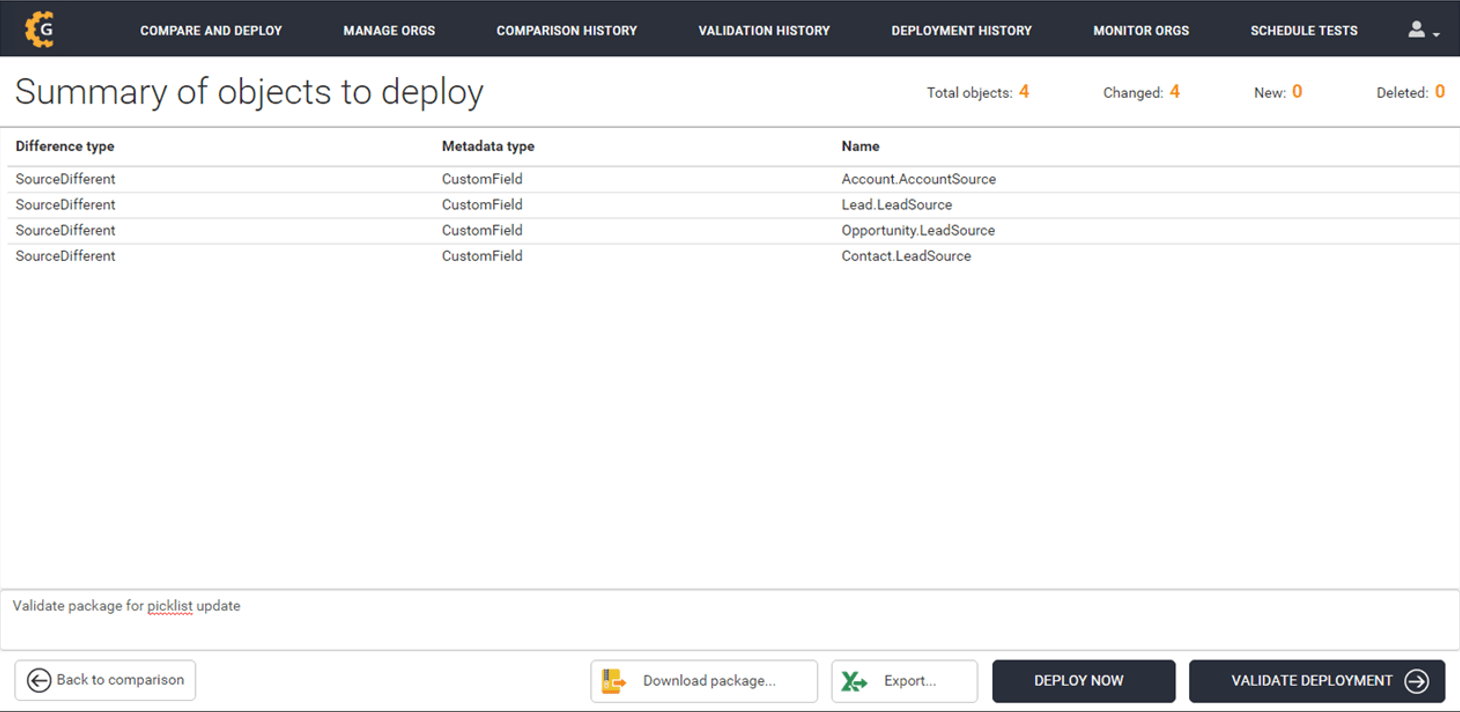Click the Gearset logo icon

[x=39, y=30]
